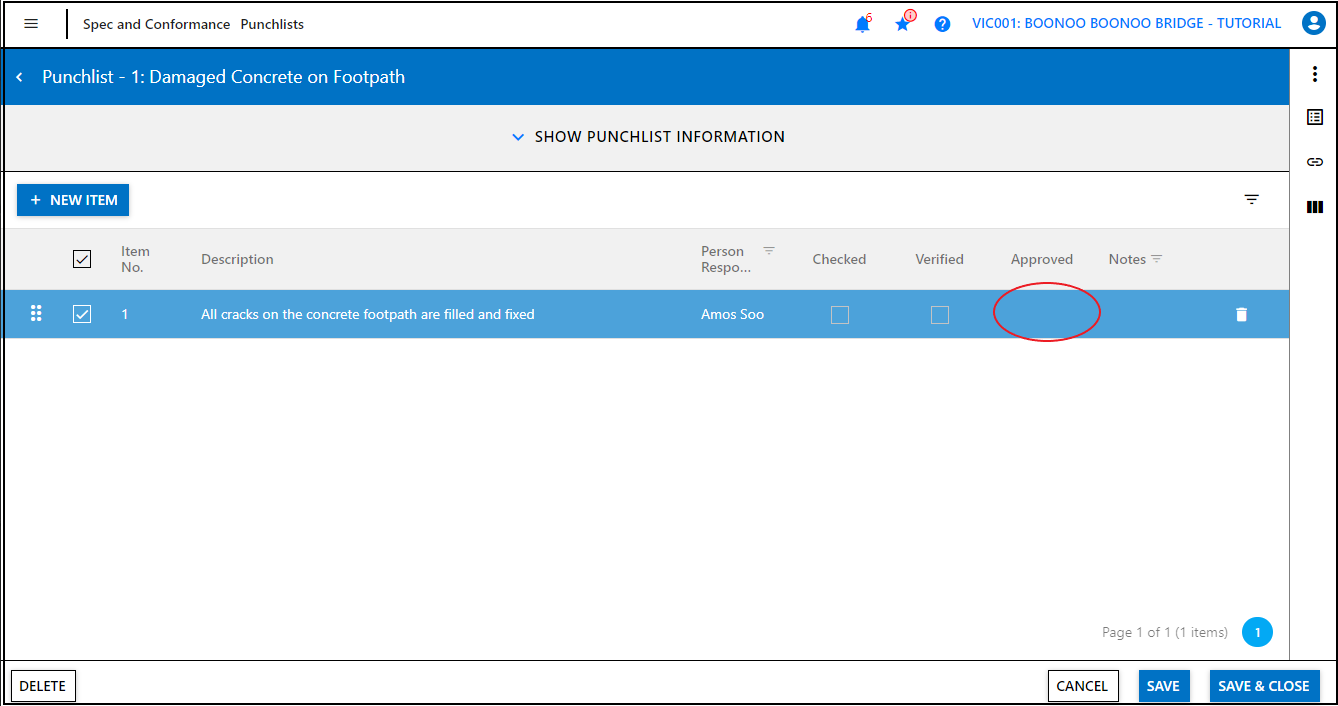
Task: Tick the Verified box for item 1
Action: point(940,315)
